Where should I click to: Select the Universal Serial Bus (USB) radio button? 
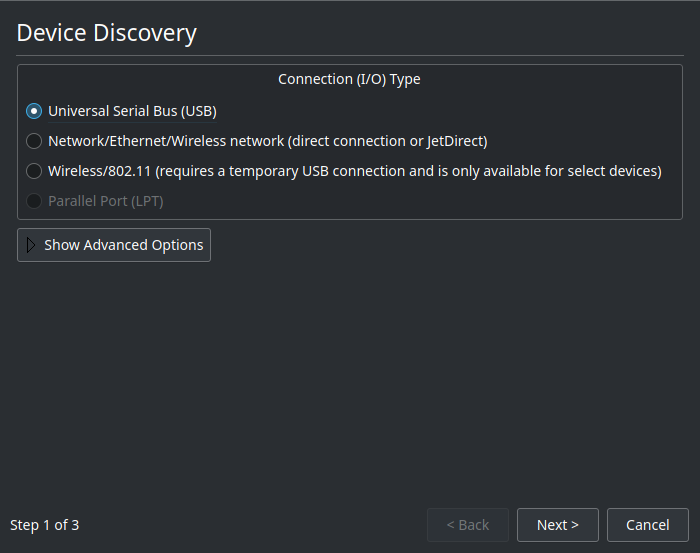coord(34,111)
